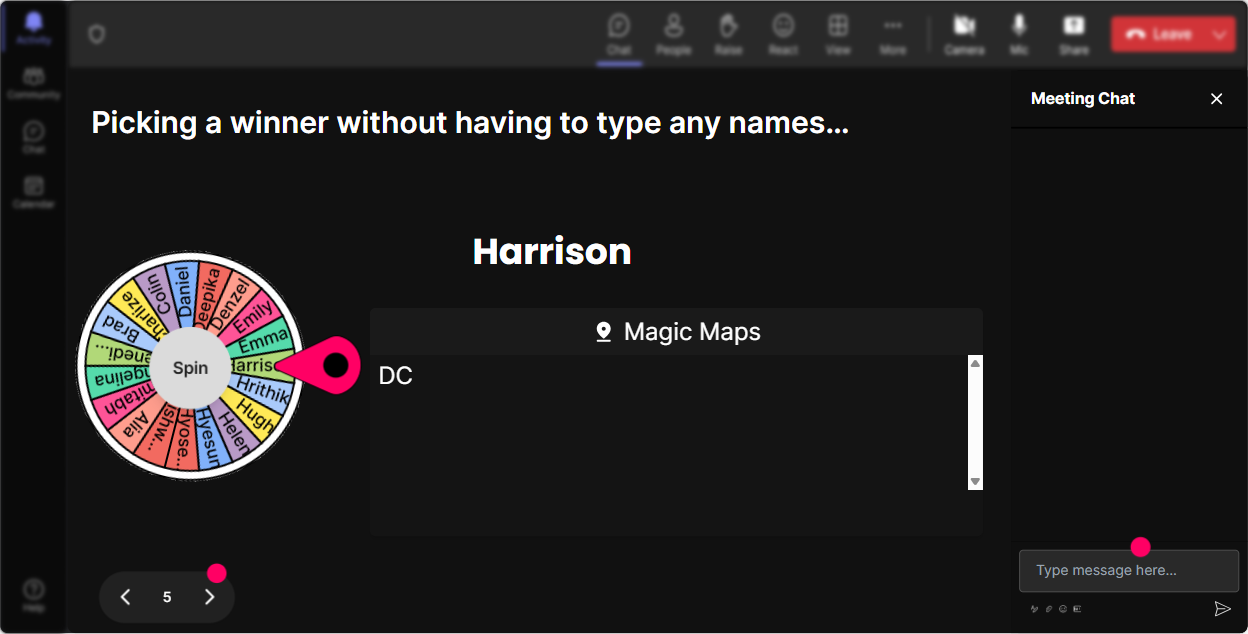1248x634 pixels.
Task: Open Help at the sidebar bottom
Action: pyautogui.click(x=33, y=595)
